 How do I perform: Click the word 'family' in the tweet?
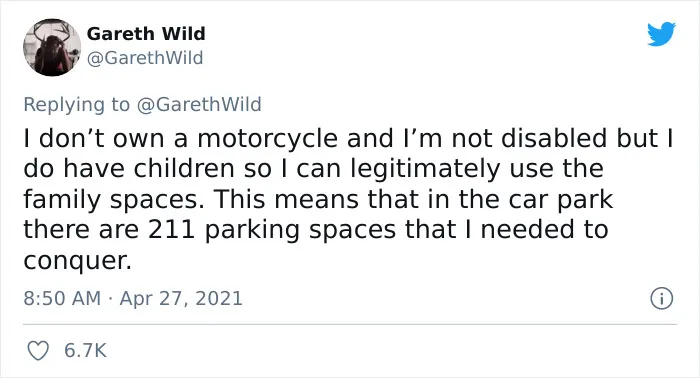click(x=62, y=199)
